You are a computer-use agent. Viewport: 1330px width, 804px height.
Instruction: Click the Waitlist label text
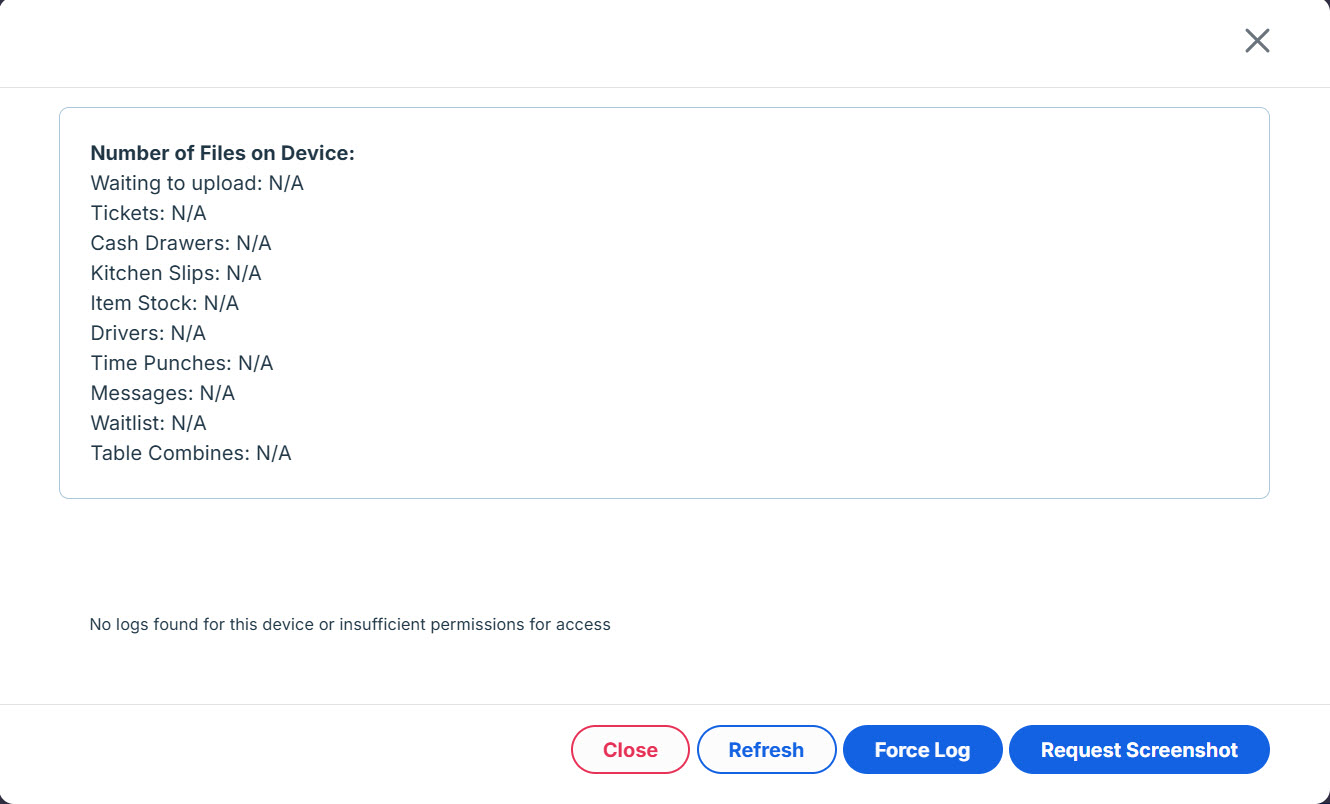tap(127, 423)
